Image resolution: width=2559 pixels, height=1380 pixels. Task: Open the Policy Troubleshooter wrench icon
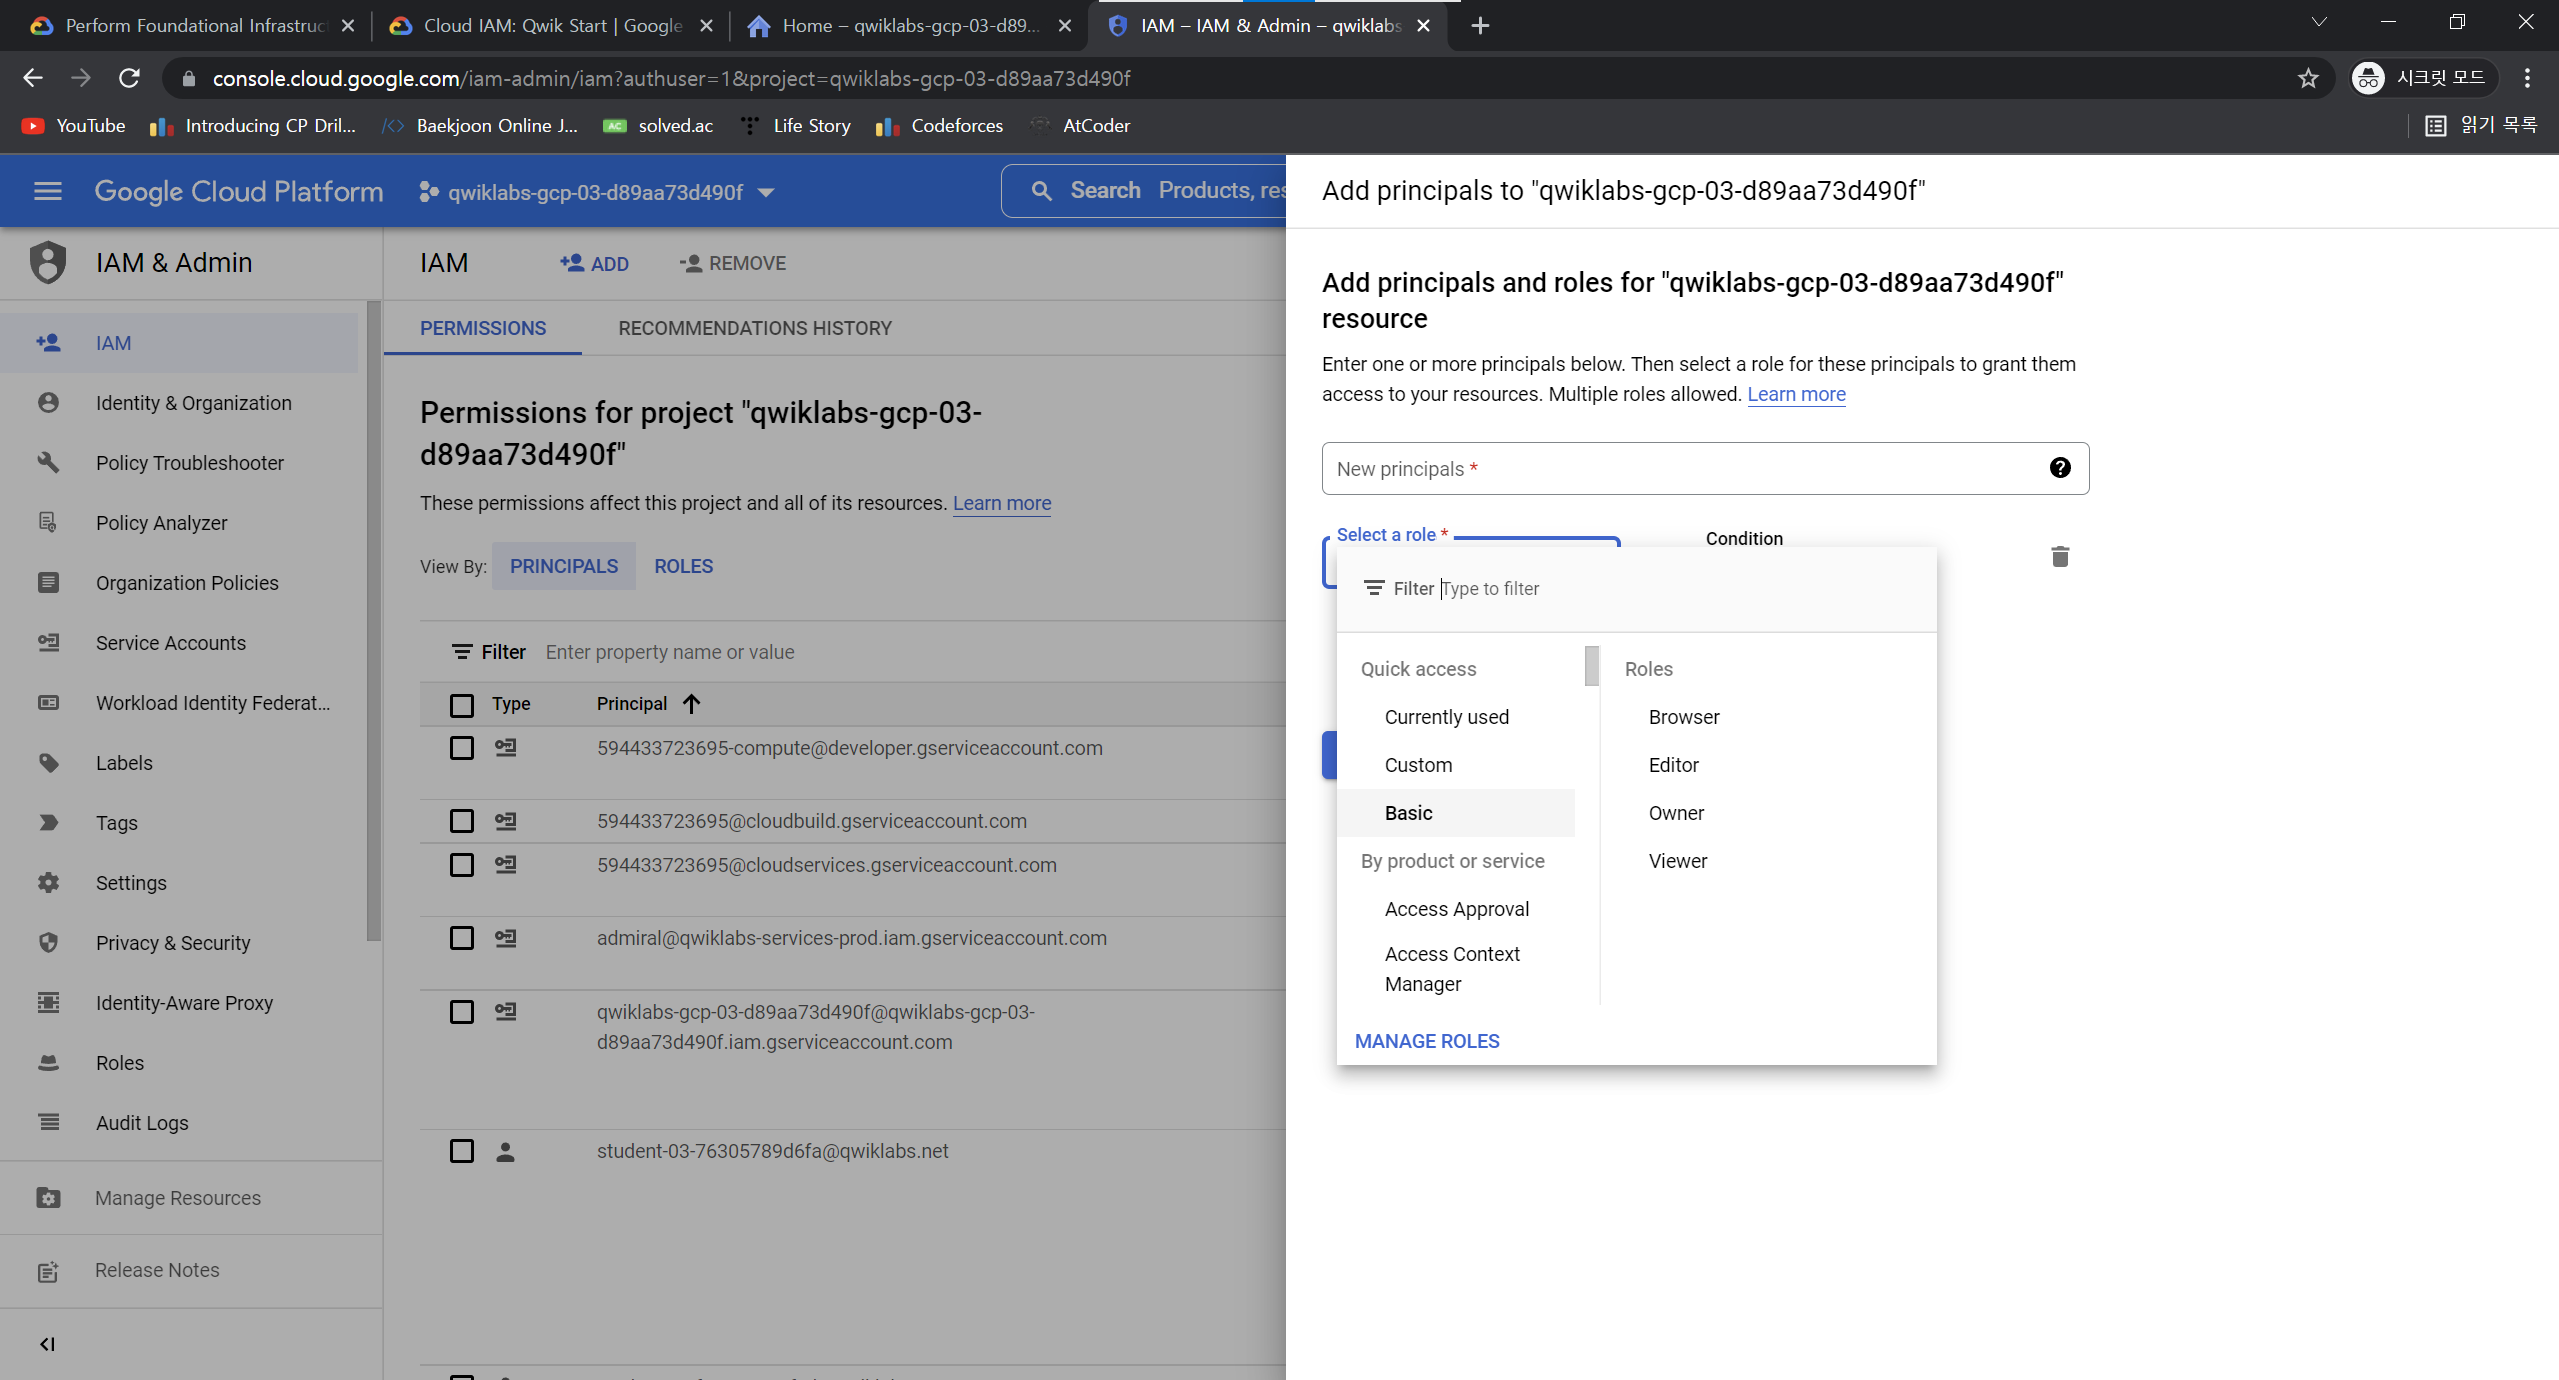coord(47,462)
